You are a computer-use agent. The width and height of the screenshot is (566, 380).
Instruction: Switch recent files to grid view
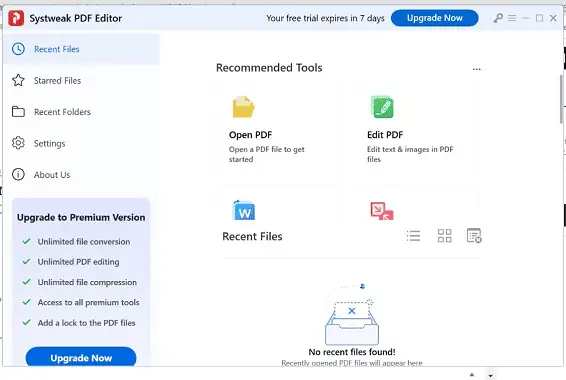[x=444, y=236]
